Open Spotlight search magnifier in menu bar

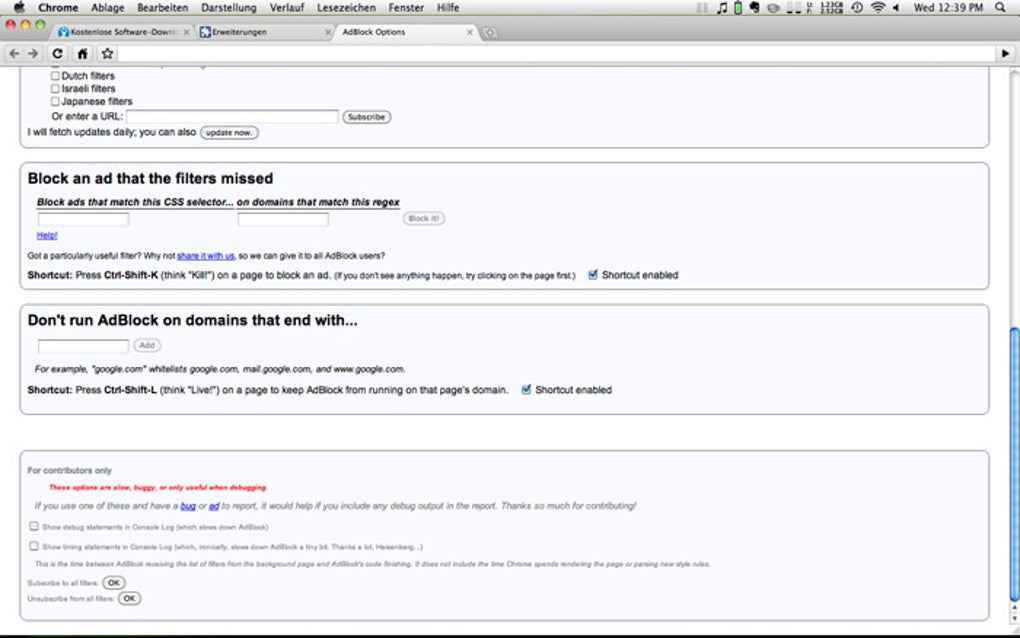(x=1000, y=8)
